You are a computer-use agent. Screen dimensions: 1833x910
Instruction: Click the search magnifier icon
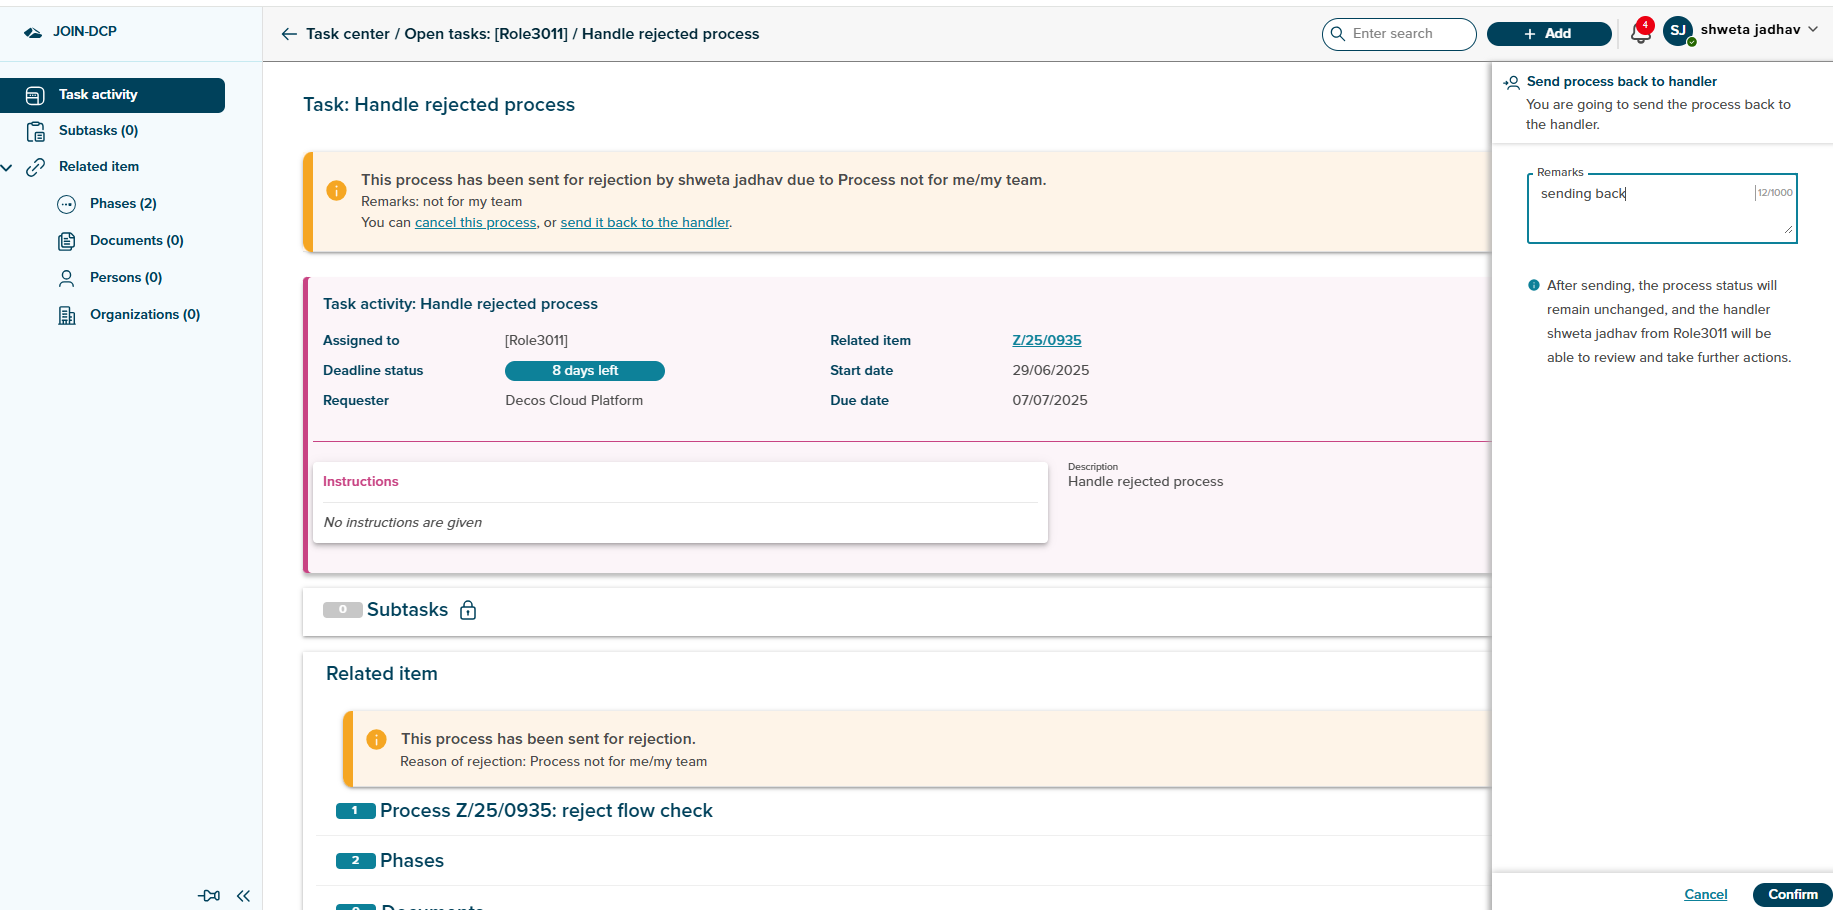point(1338,34)
